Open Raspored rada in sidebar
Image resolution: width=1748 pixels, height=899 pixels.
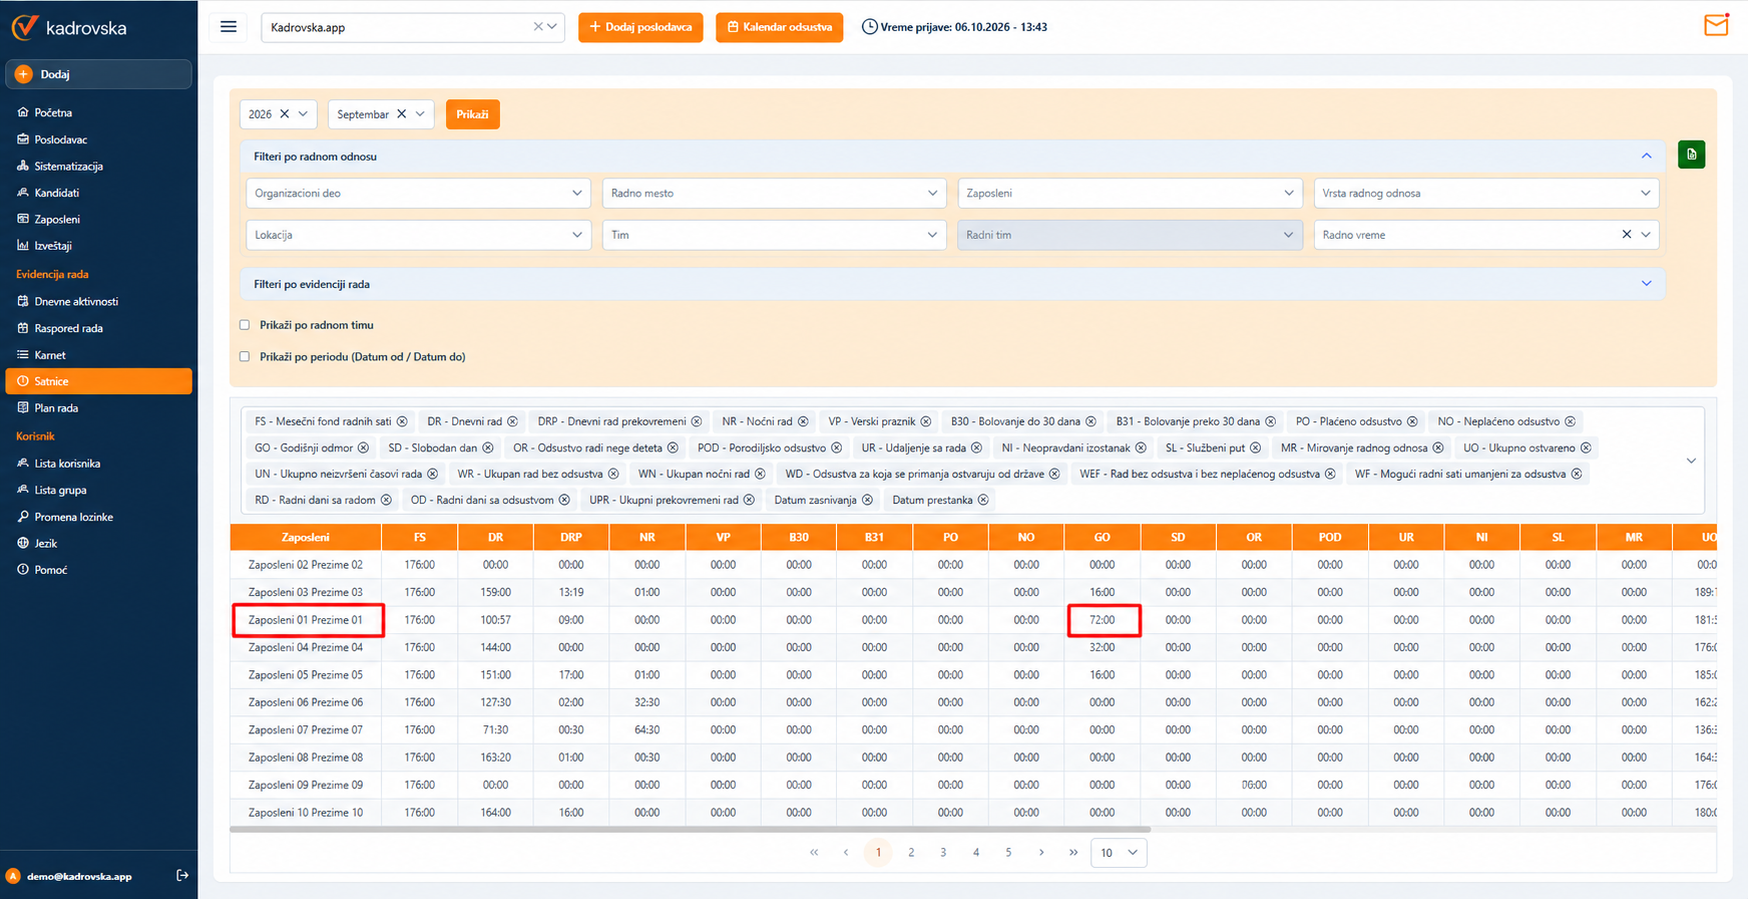[69, 328]
